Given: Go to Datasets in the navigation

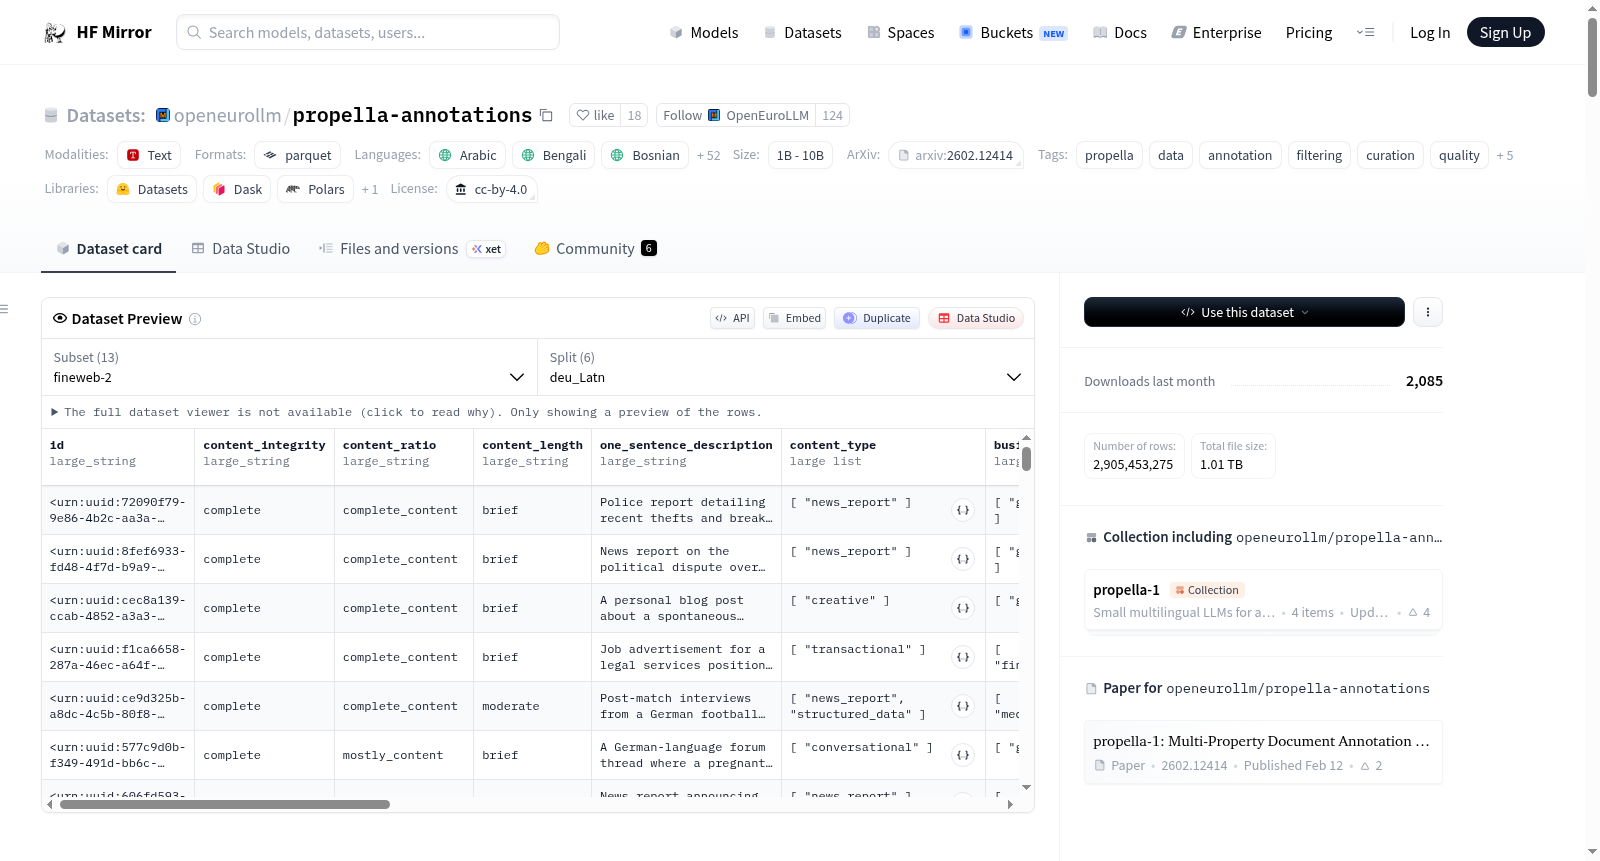Looking at the screenshot, I should coord(803,33).
